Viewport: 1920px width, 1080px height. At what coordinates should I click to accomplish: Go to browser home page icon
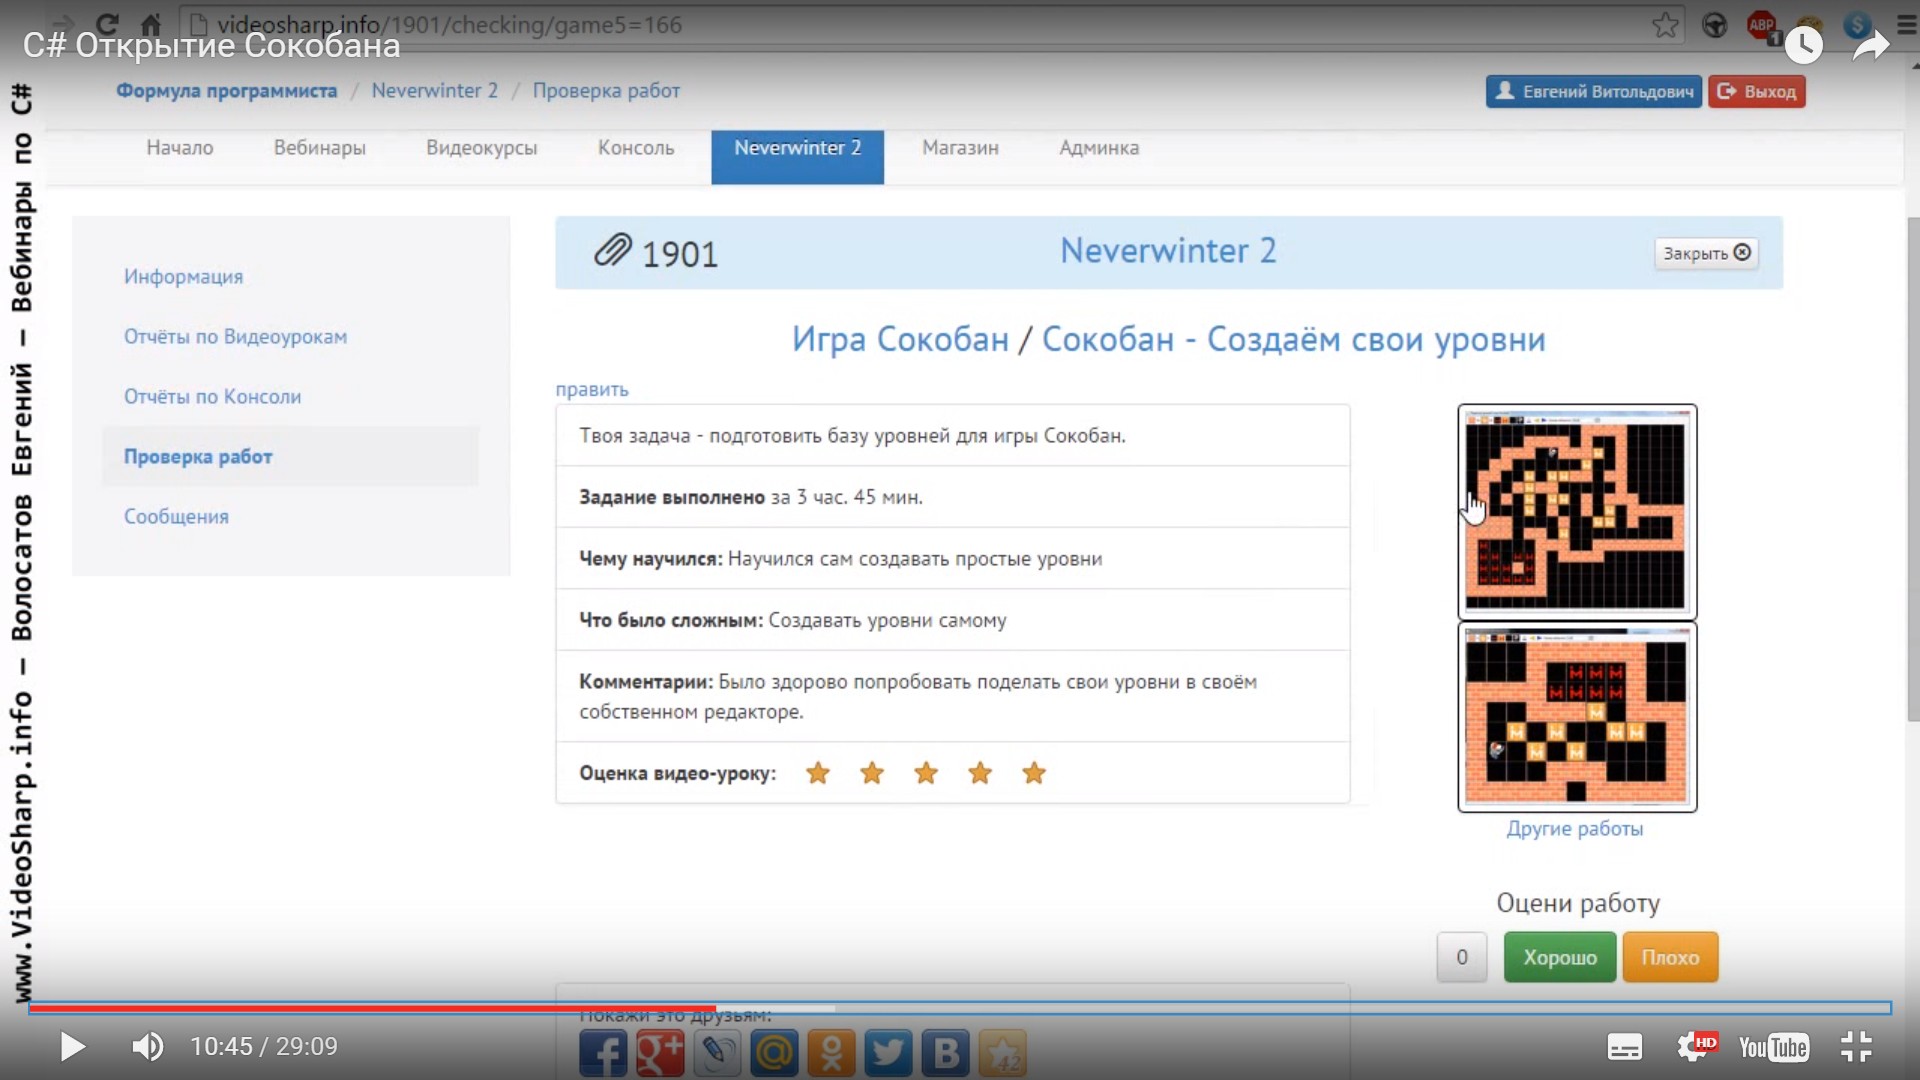click(151, 23)
